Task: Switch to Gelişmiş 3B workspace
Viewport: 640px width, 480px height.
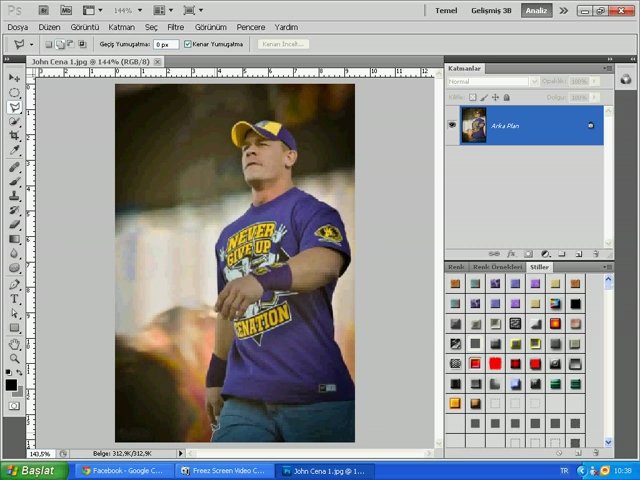Action: (x=491, y=11)
